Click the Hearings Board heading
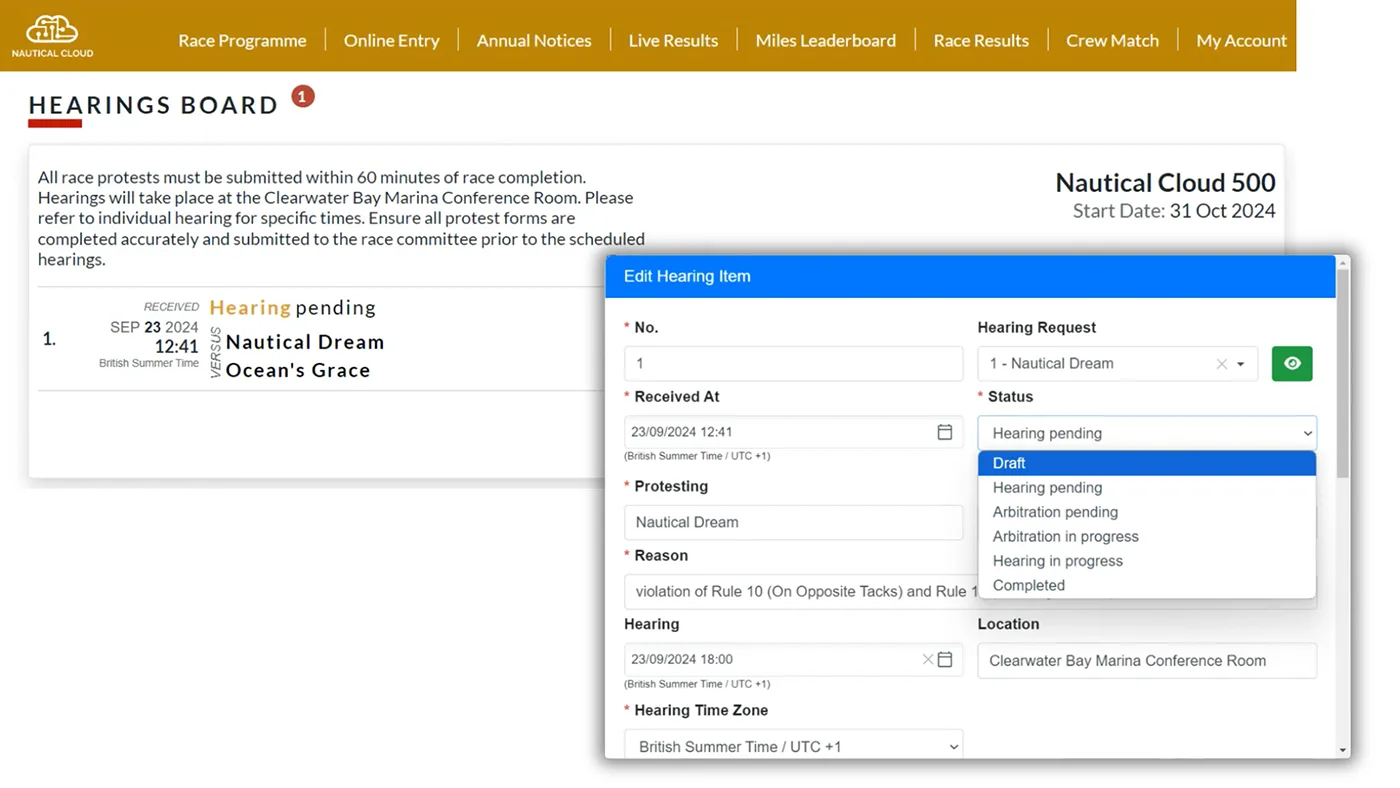 [154, 105]
